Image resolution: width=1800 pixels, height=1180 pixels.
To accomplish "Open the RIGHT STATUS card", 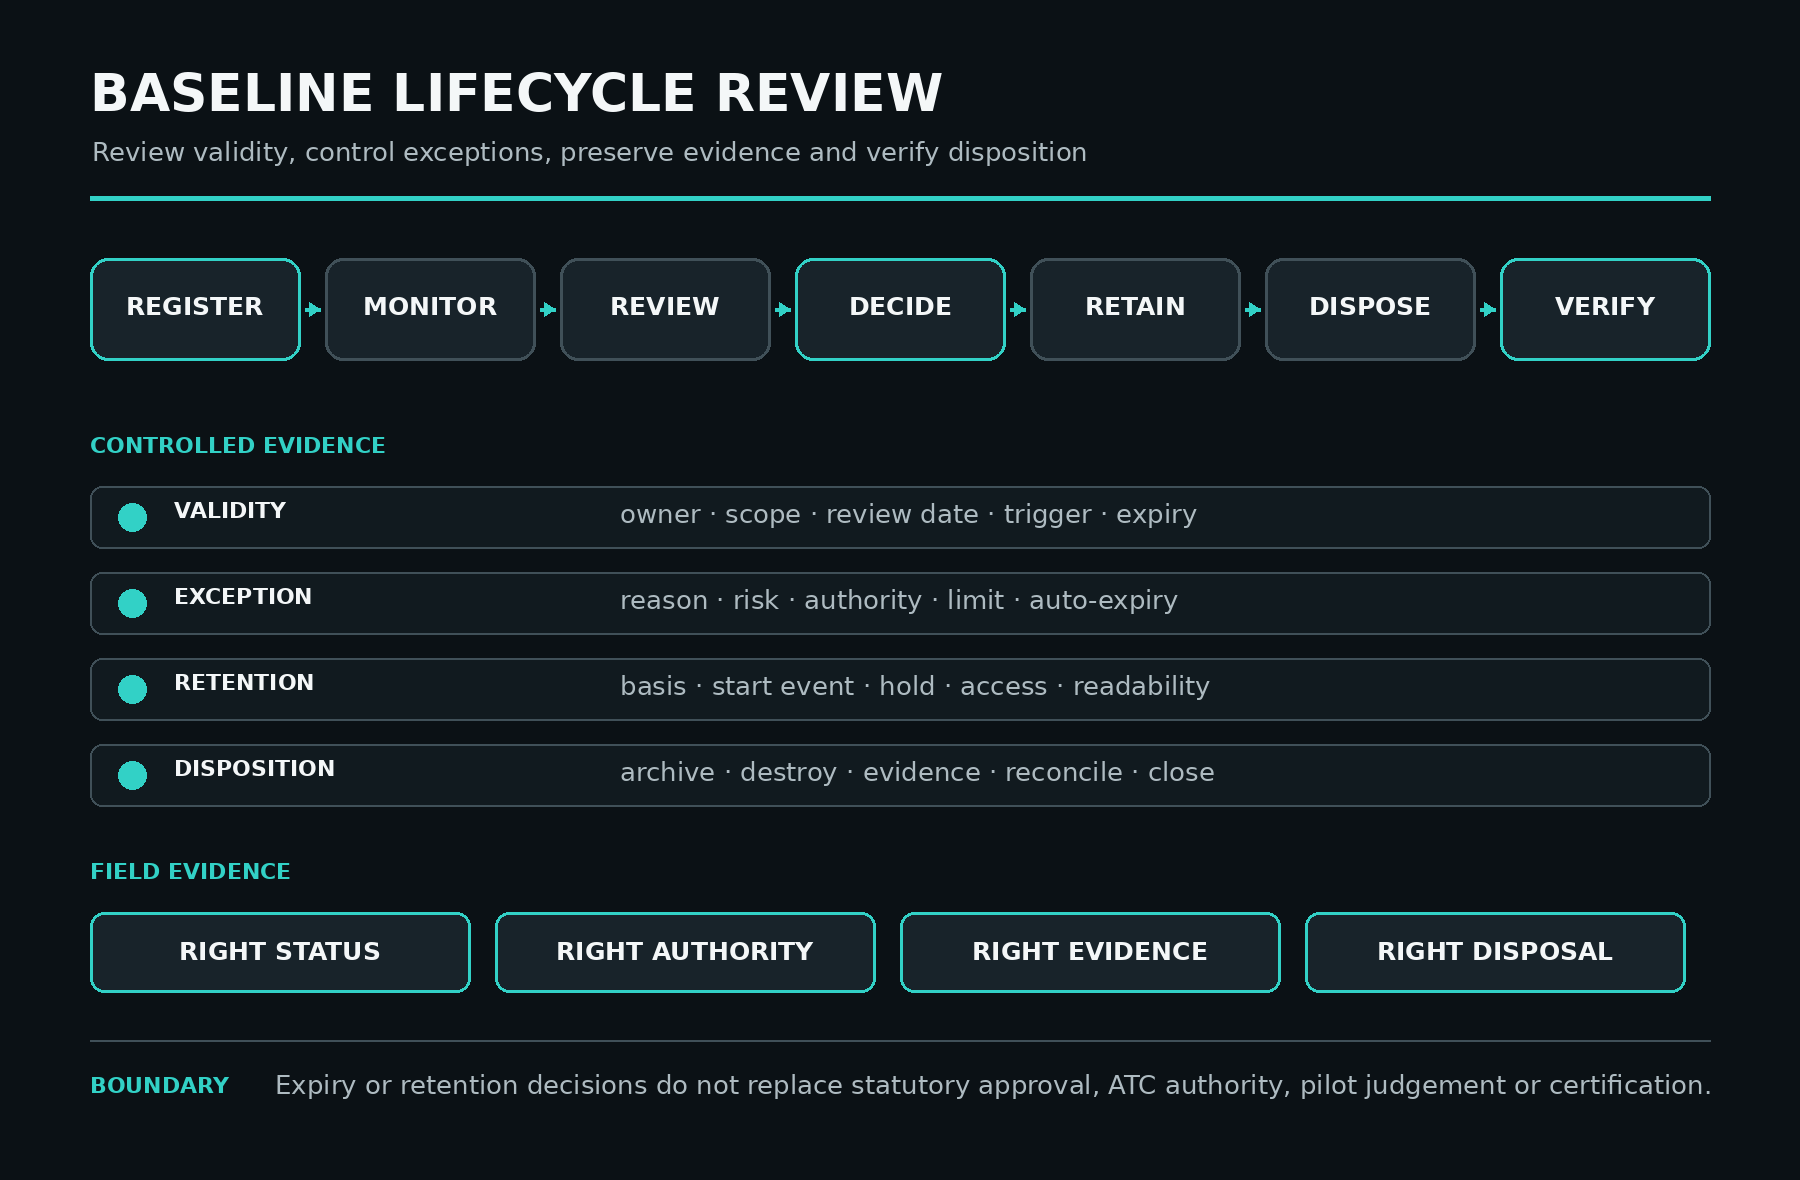I will coord(280,952).
